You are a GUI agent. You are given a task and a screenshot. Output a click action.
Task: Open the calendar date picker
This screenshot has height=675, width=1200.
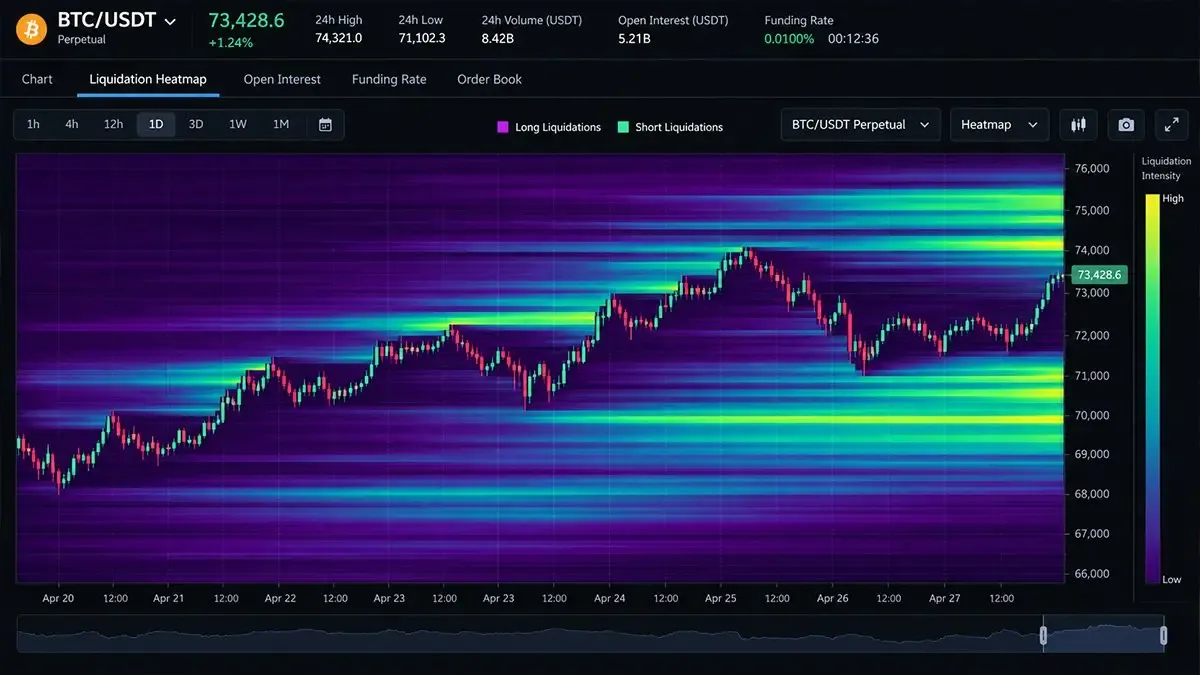click(325, 124)
